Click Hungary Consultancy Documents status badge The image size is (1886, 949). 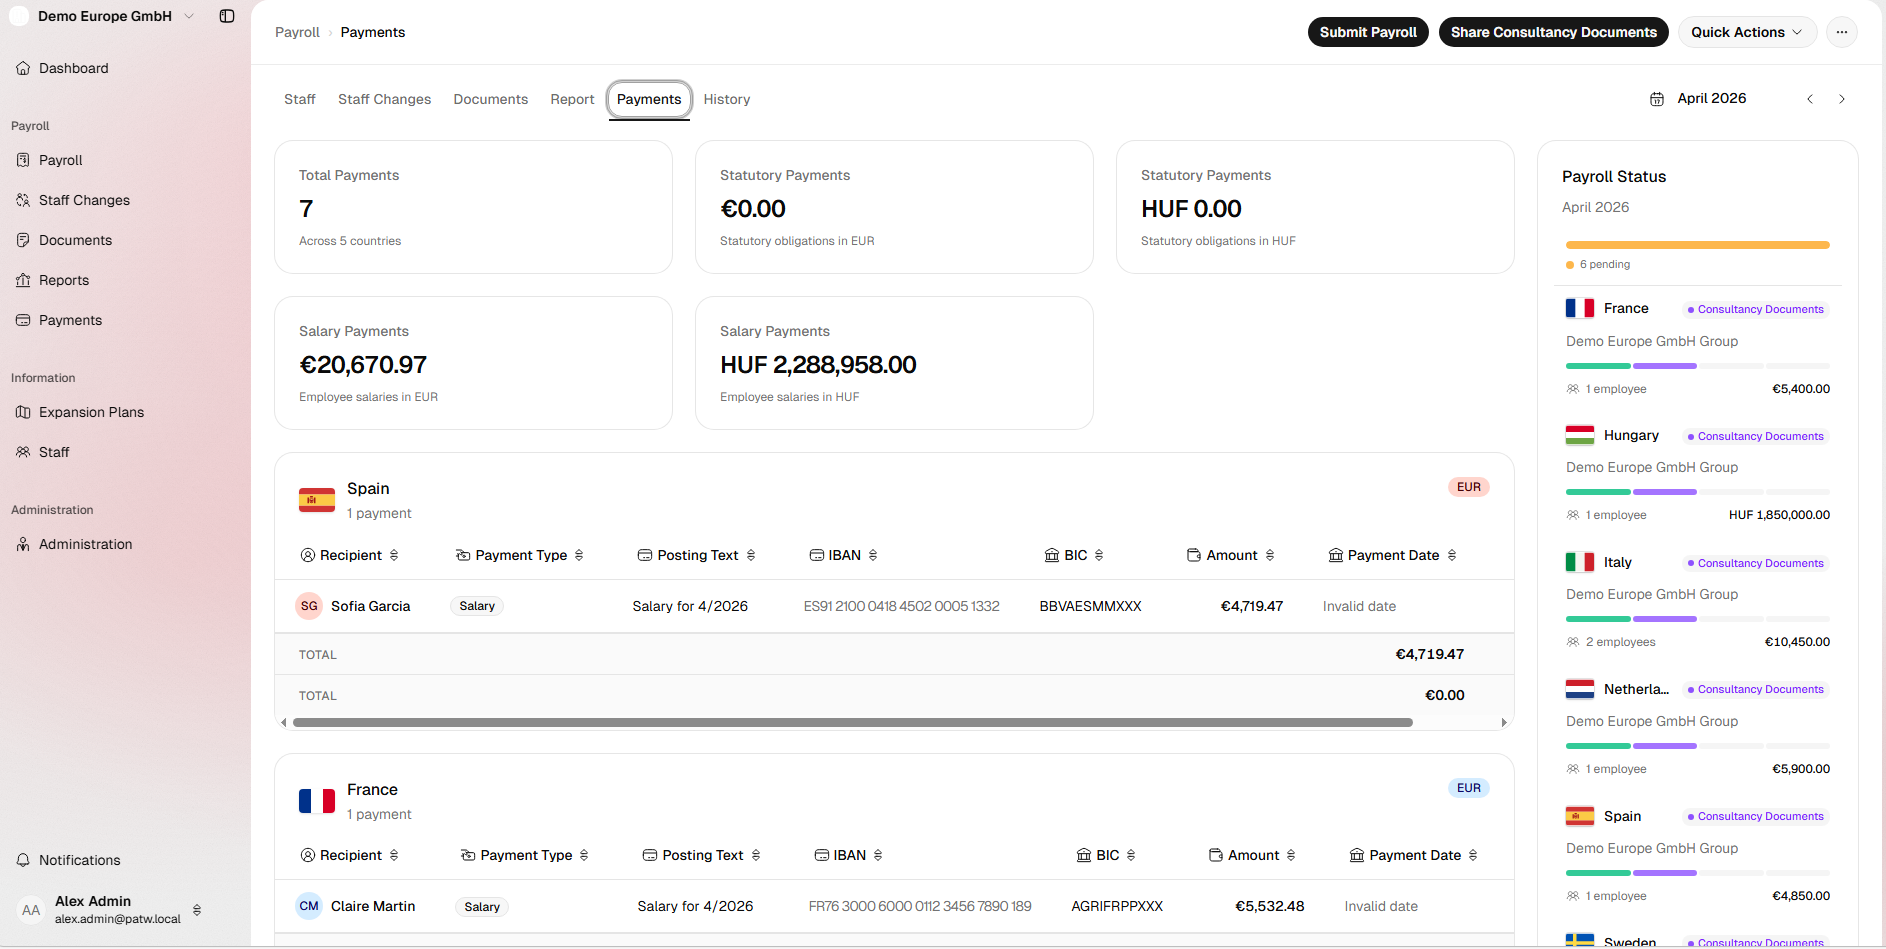point(1756,436)
